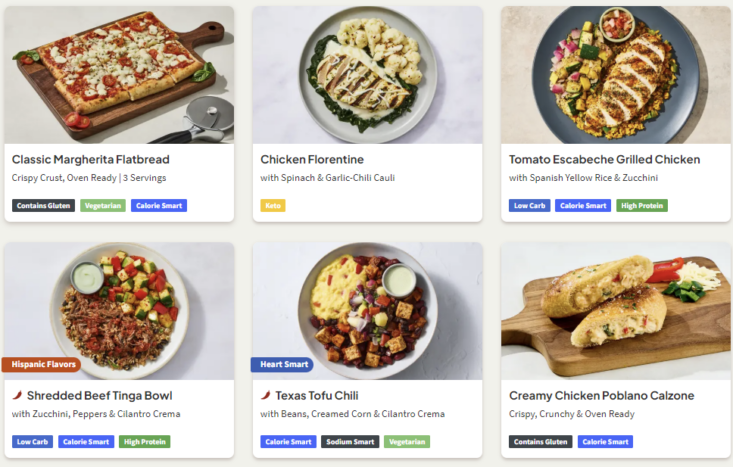Open the Classic Margherita Flatbread photo
This screenshot has width=733, height=467.
(x=119, y=75)
